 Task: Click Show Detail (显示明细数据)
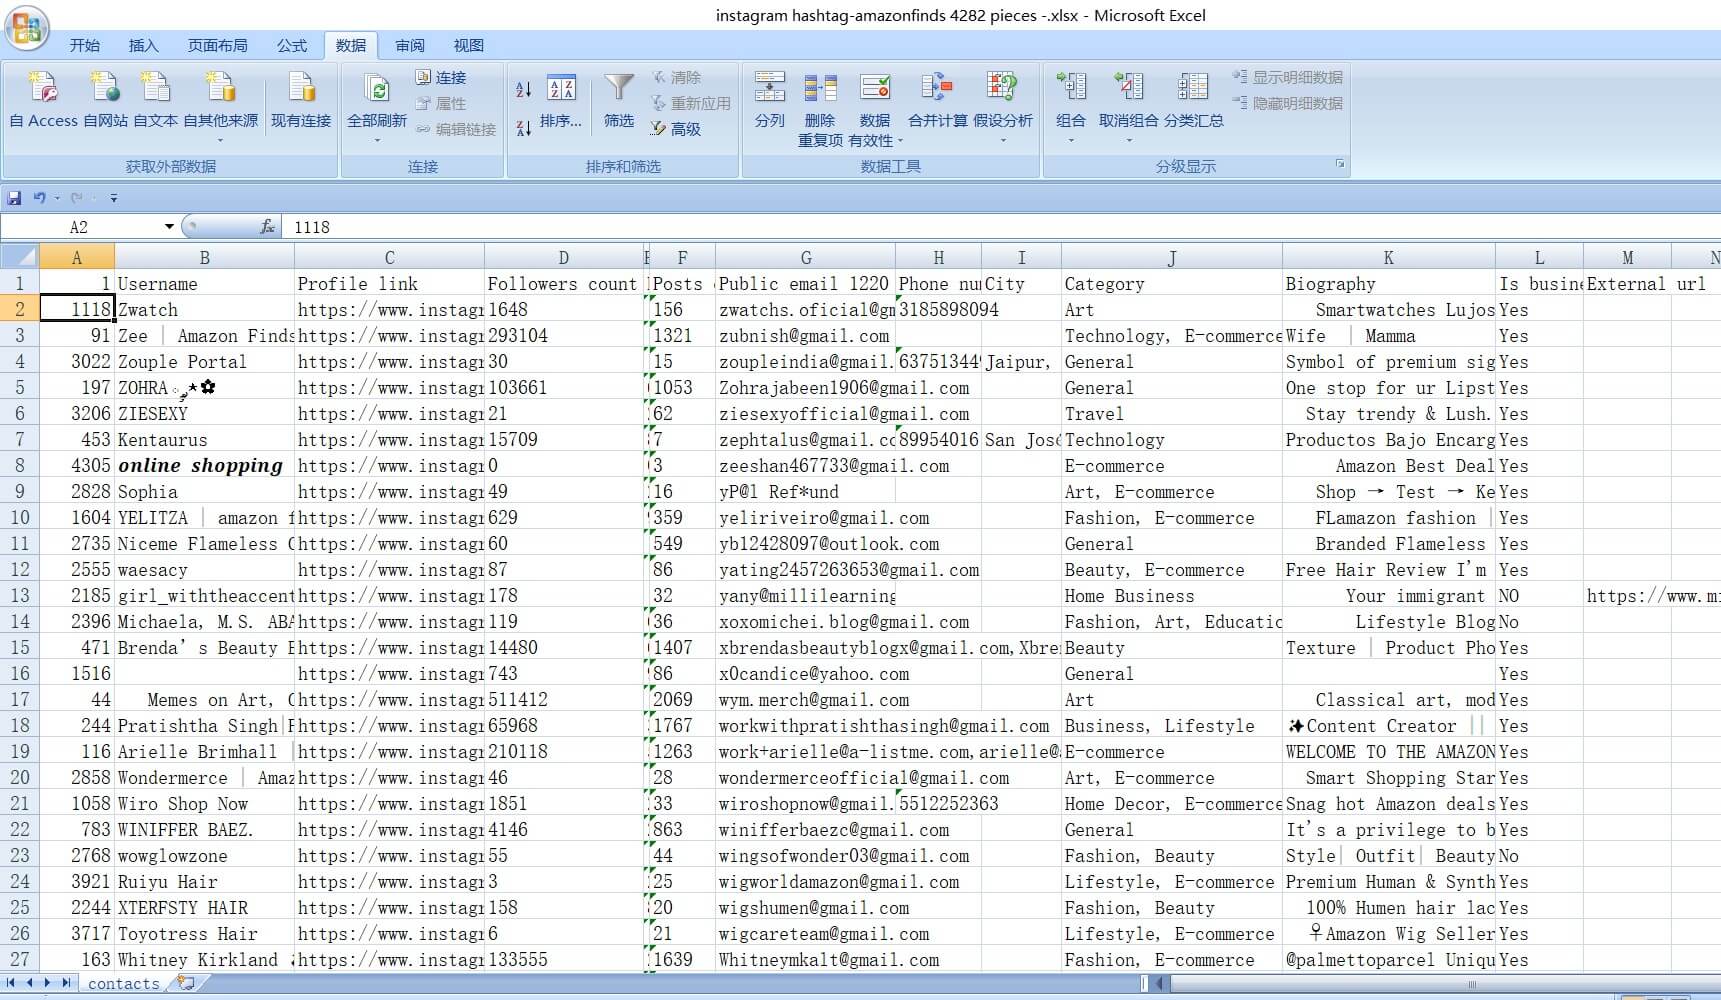click(1288, 77)
